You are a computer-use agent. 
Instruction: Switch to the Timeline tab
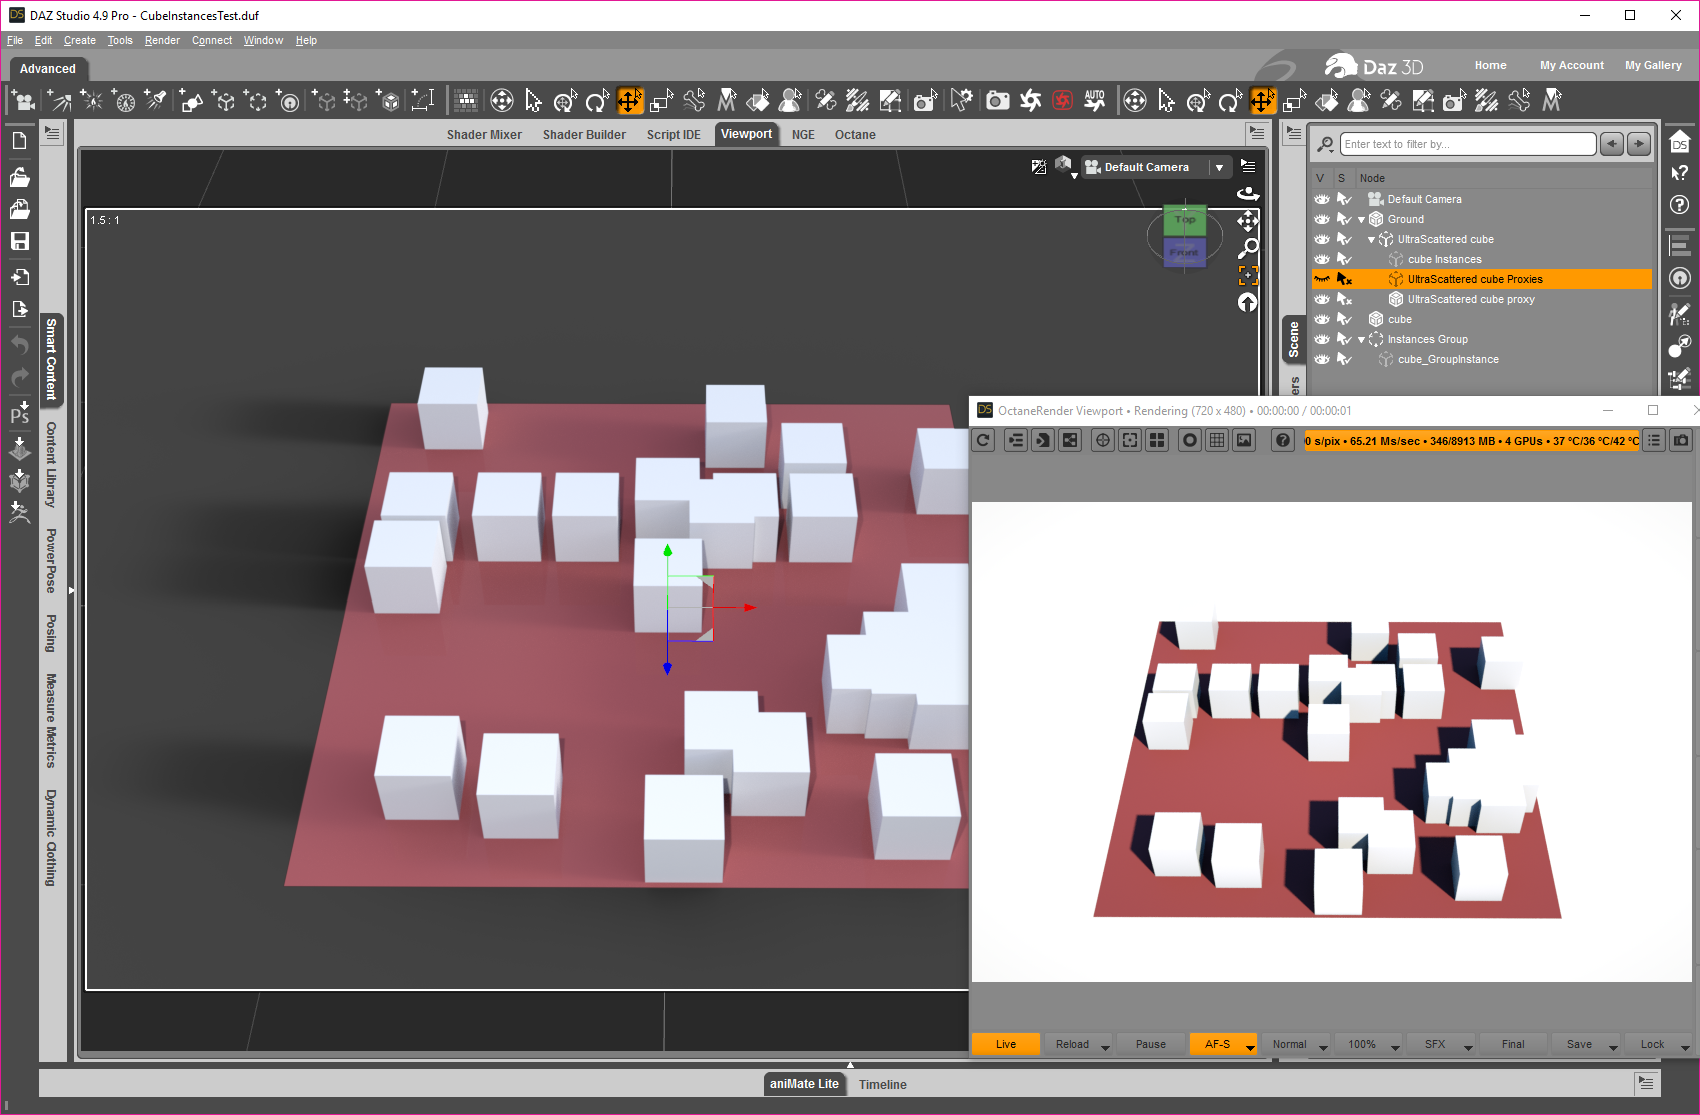[883, 1084]
